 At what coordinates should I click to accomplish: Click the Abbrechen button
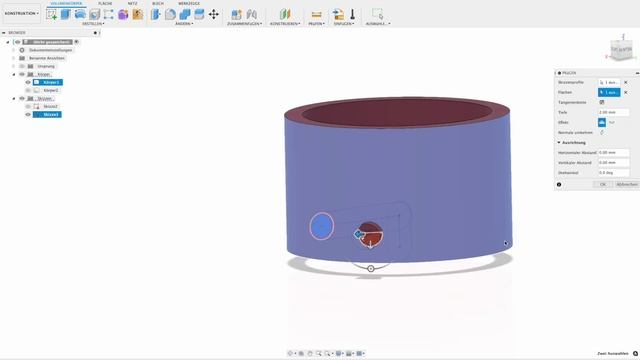[626, 184]
